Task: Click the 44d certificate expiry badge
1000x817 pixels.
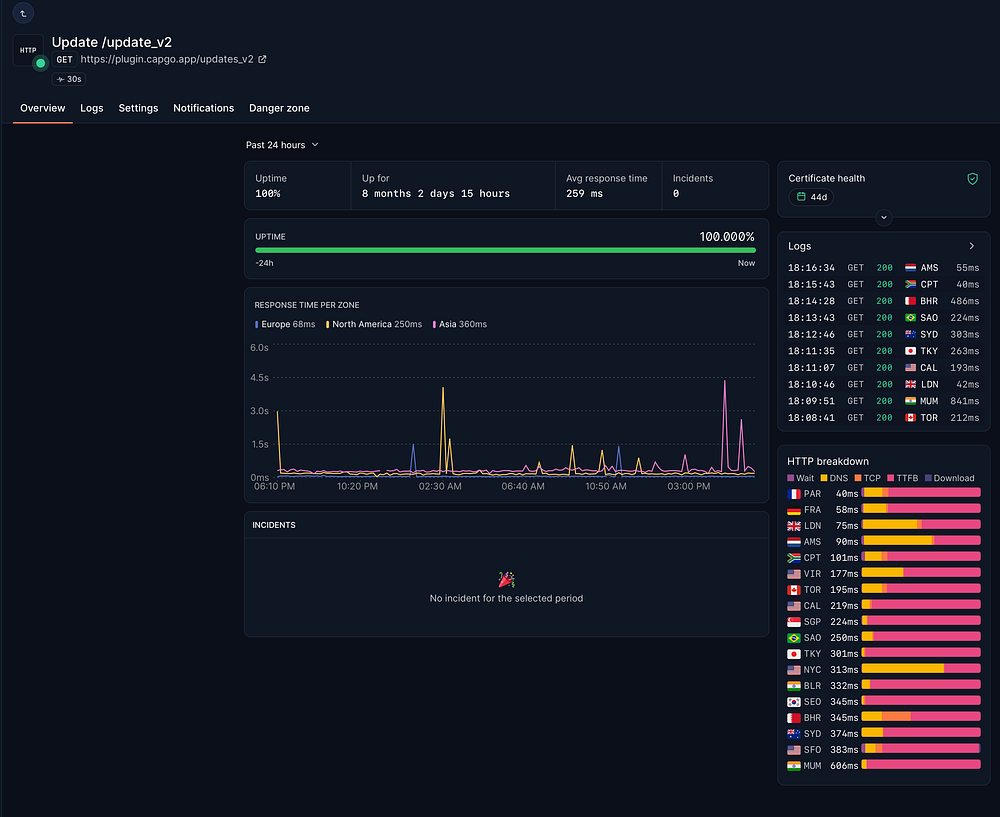Action: click(811, 197)
